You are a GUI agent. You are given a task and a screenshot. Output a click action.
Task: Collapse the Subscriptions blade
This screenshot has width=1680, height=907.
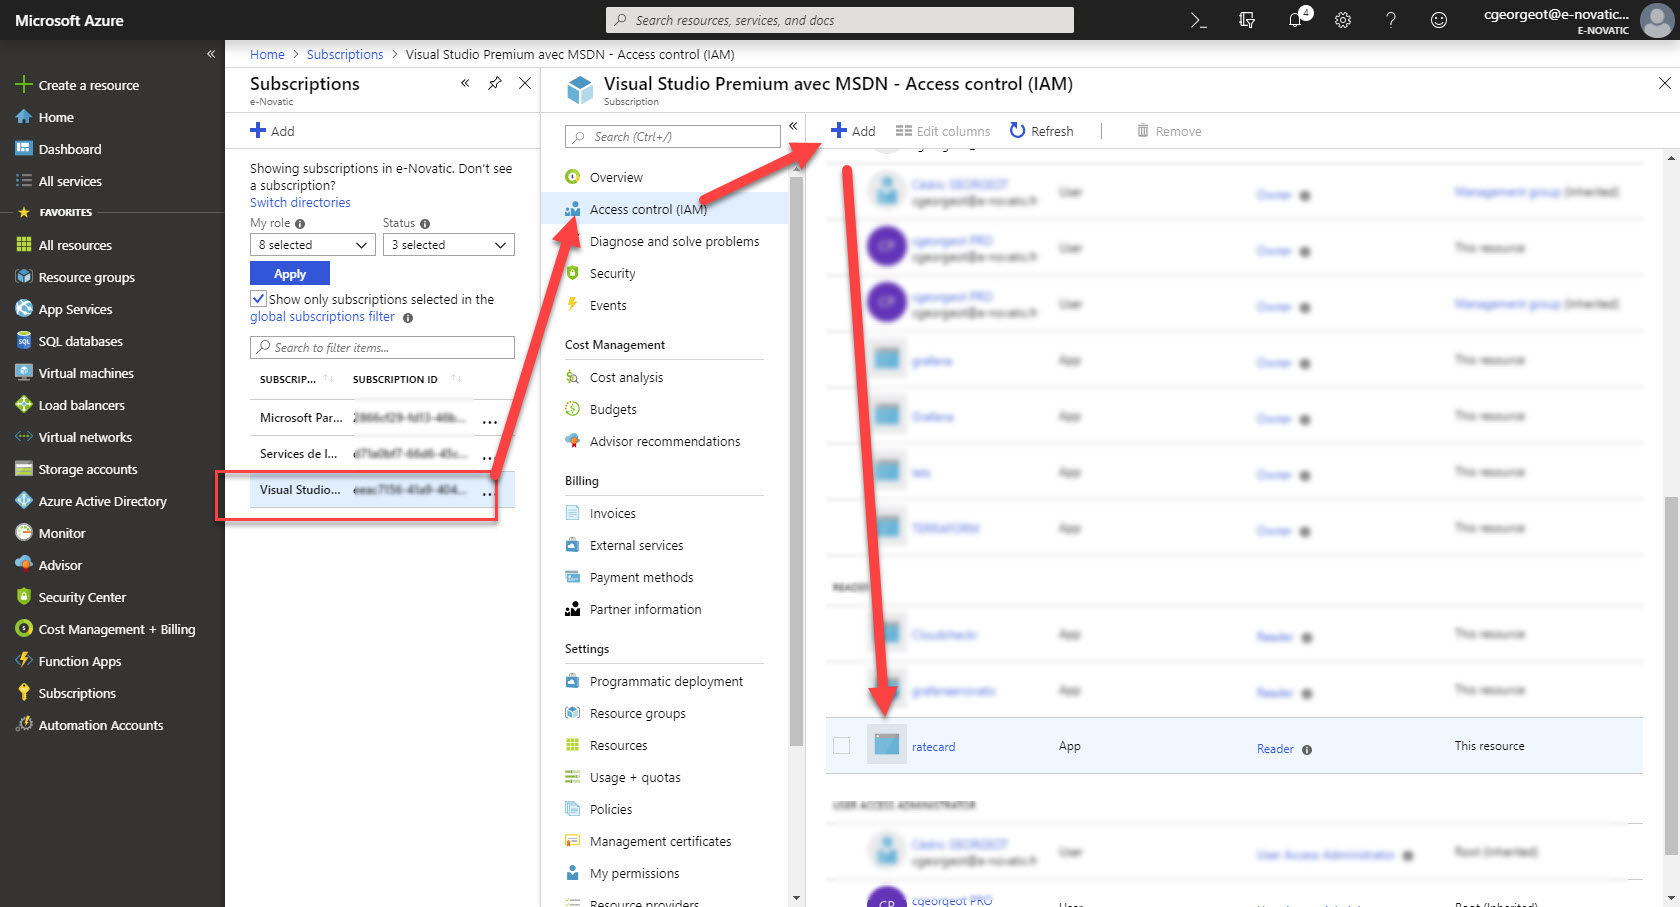tap(465, 83)
